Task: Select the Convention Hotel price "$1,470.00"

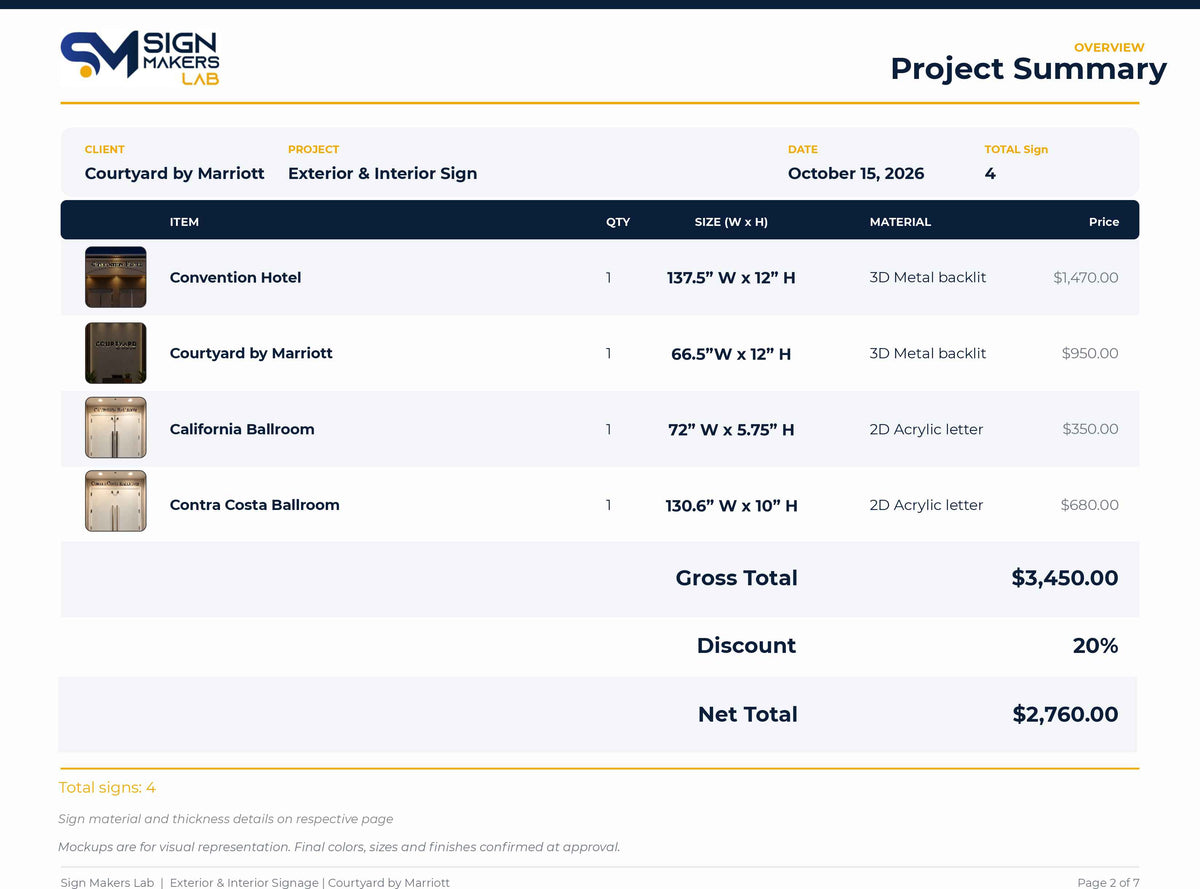Action: (1086, 277)
